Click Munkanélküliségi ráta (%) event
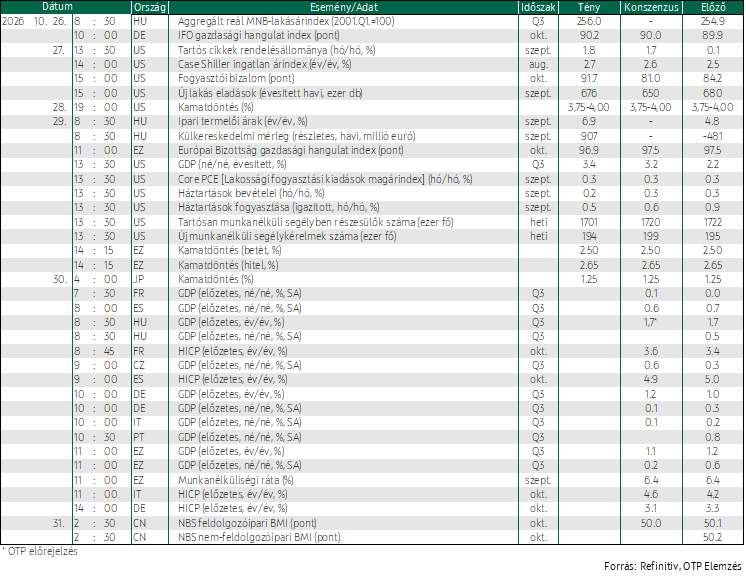This screenshot has width=746, height=576. (x=236, y=480)
